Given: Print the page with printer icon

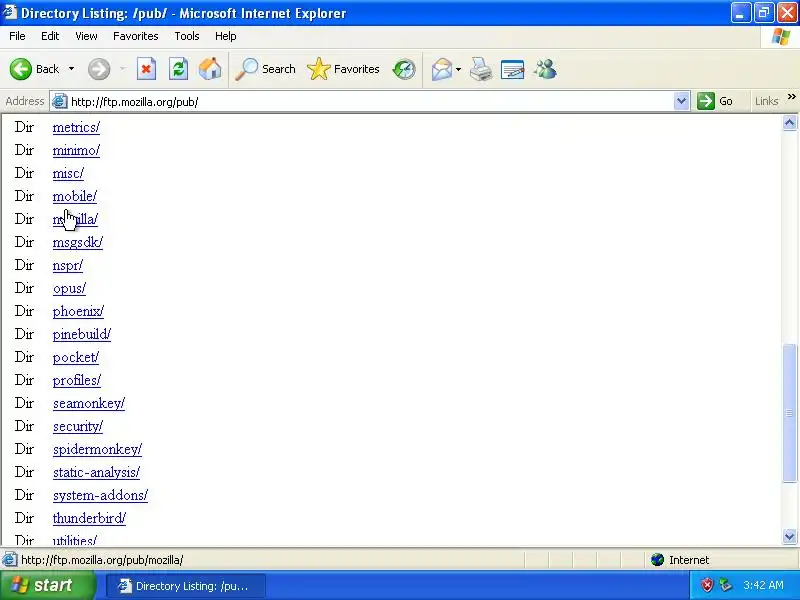Looking at the screenshot, I should click(x=481, y=69).
